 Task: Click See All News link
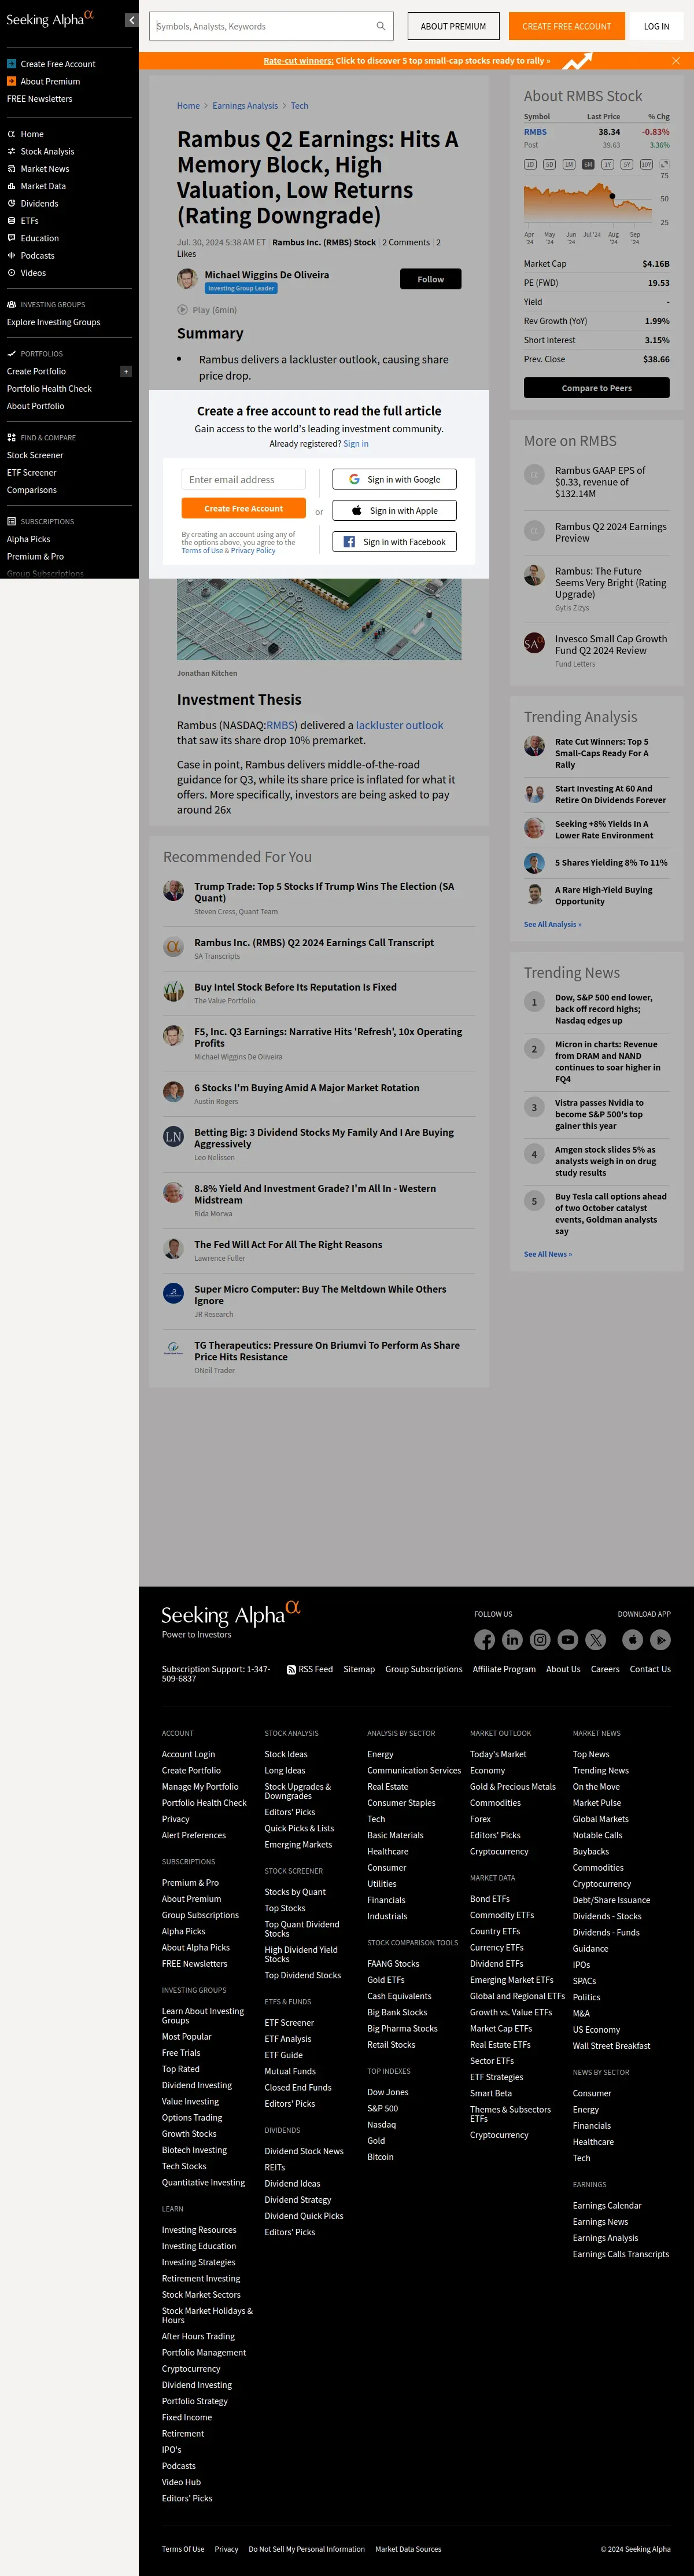coord(548,1254)
